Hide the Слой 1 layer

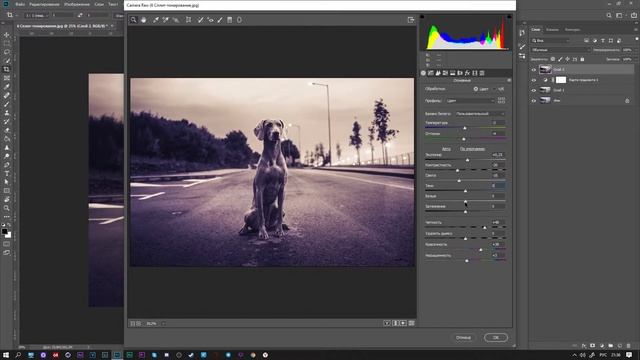[x=533, y=90]
